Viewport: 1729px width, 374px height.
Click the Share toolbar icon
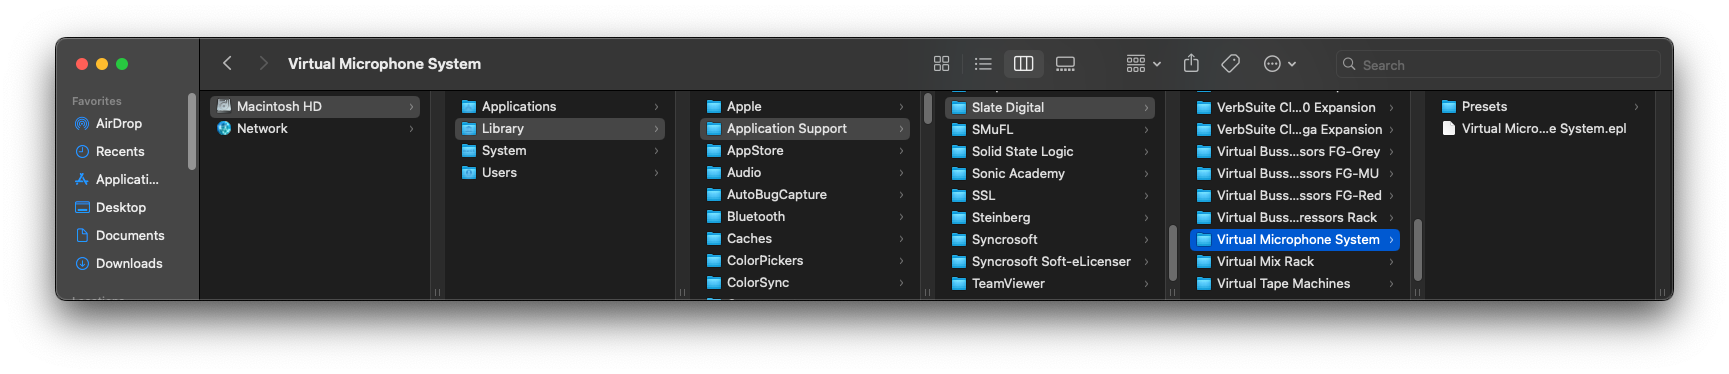point(1191,64)
